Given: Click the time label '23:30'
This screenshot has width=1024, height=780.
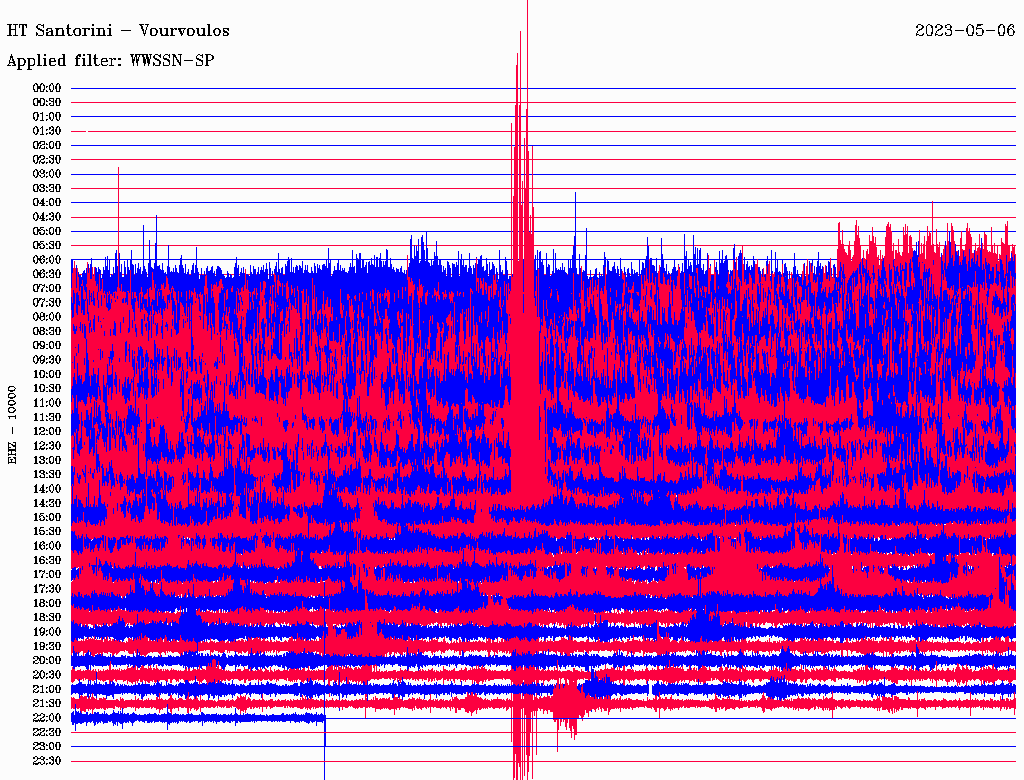Looking at the screenshot, I should 47,762.
